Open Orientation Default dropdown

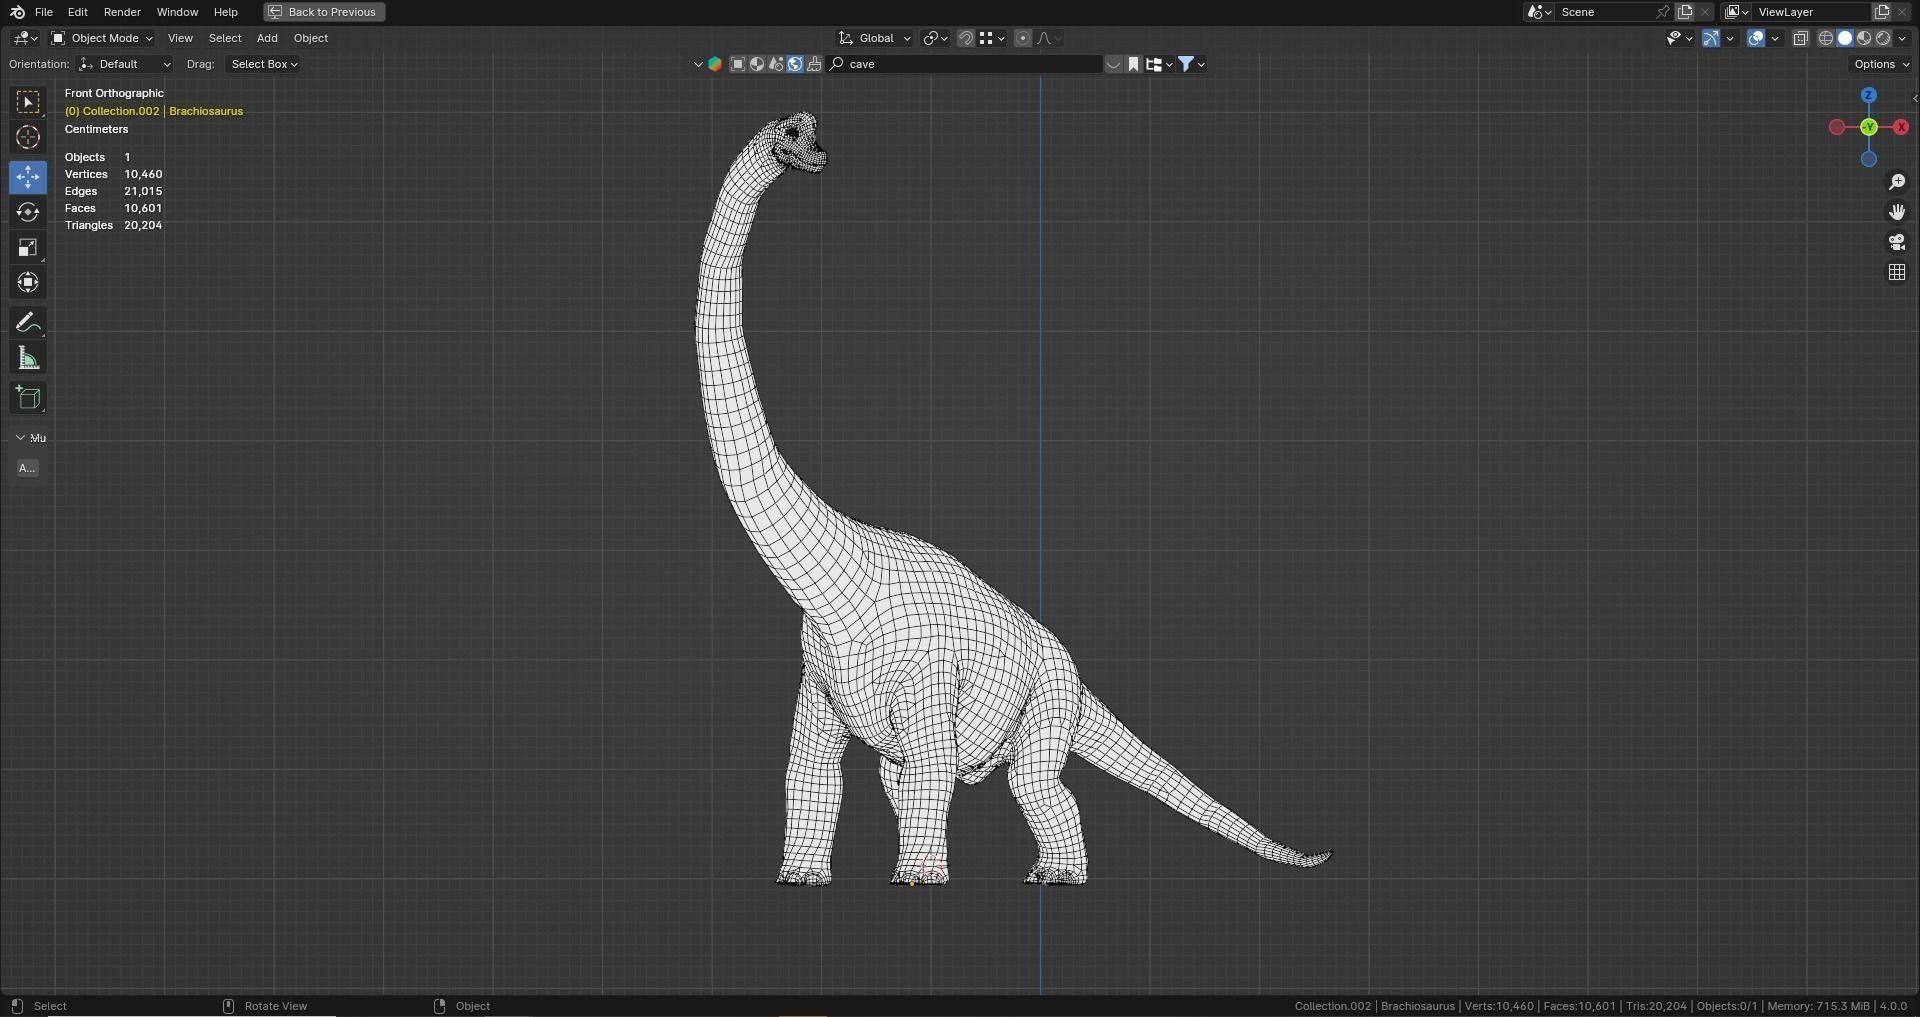click(x=125, y=64)
